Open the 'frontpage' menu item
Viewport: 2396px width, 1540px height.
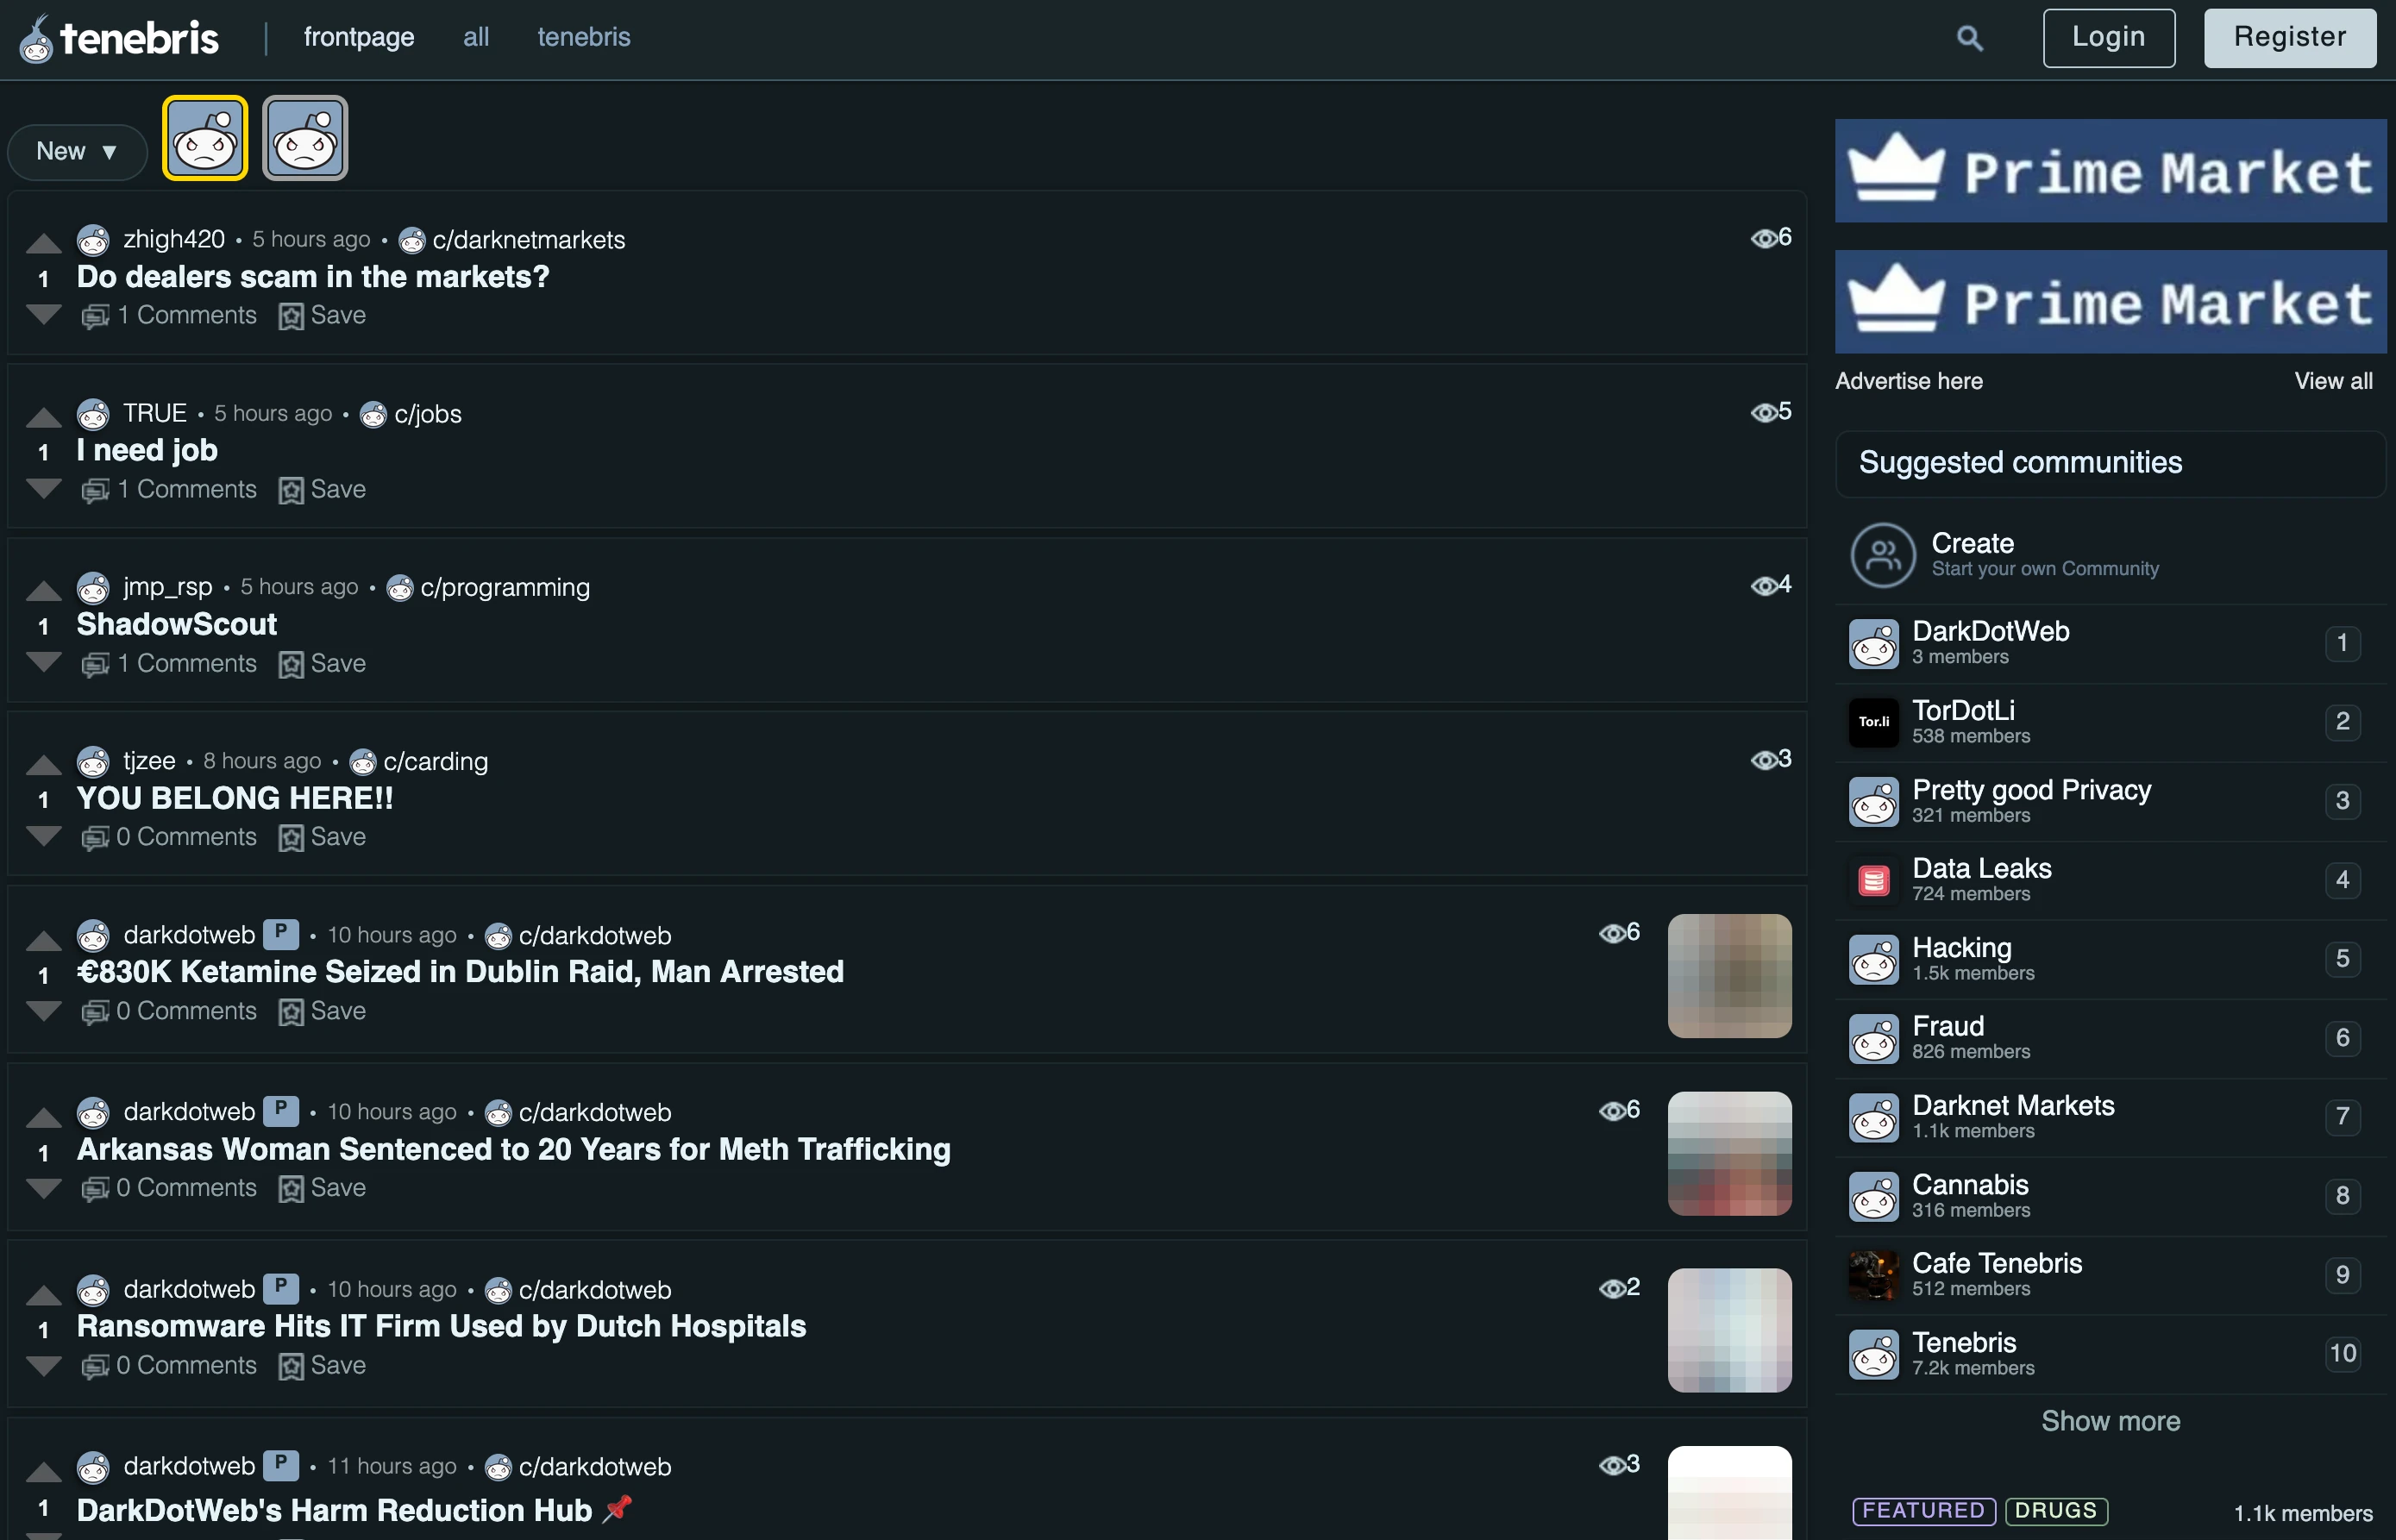(x=359, y=37)
